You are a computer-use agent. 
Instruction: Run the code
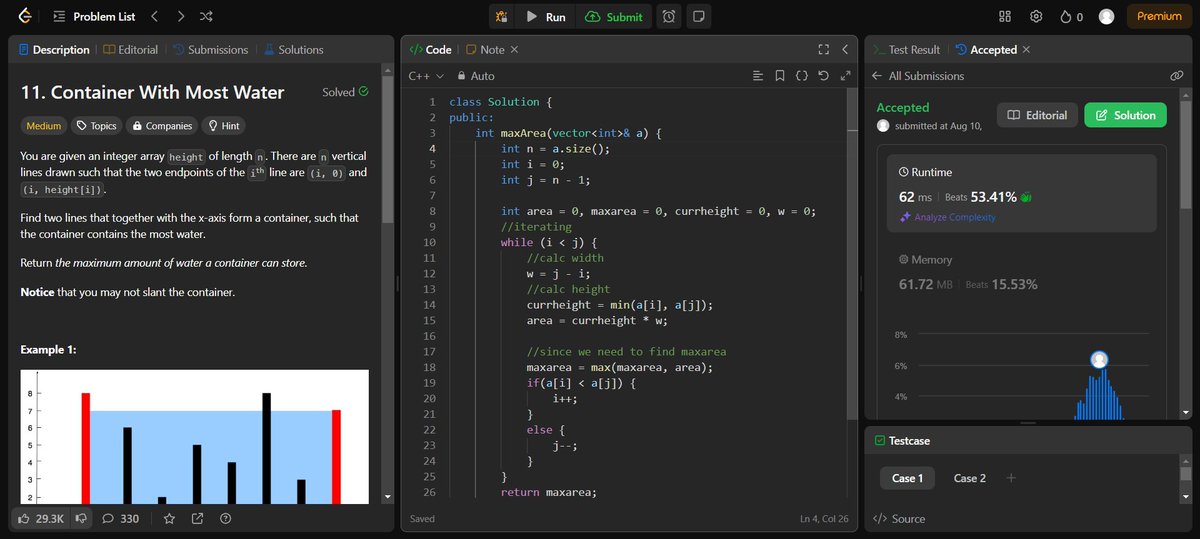[x=546, y=16]
